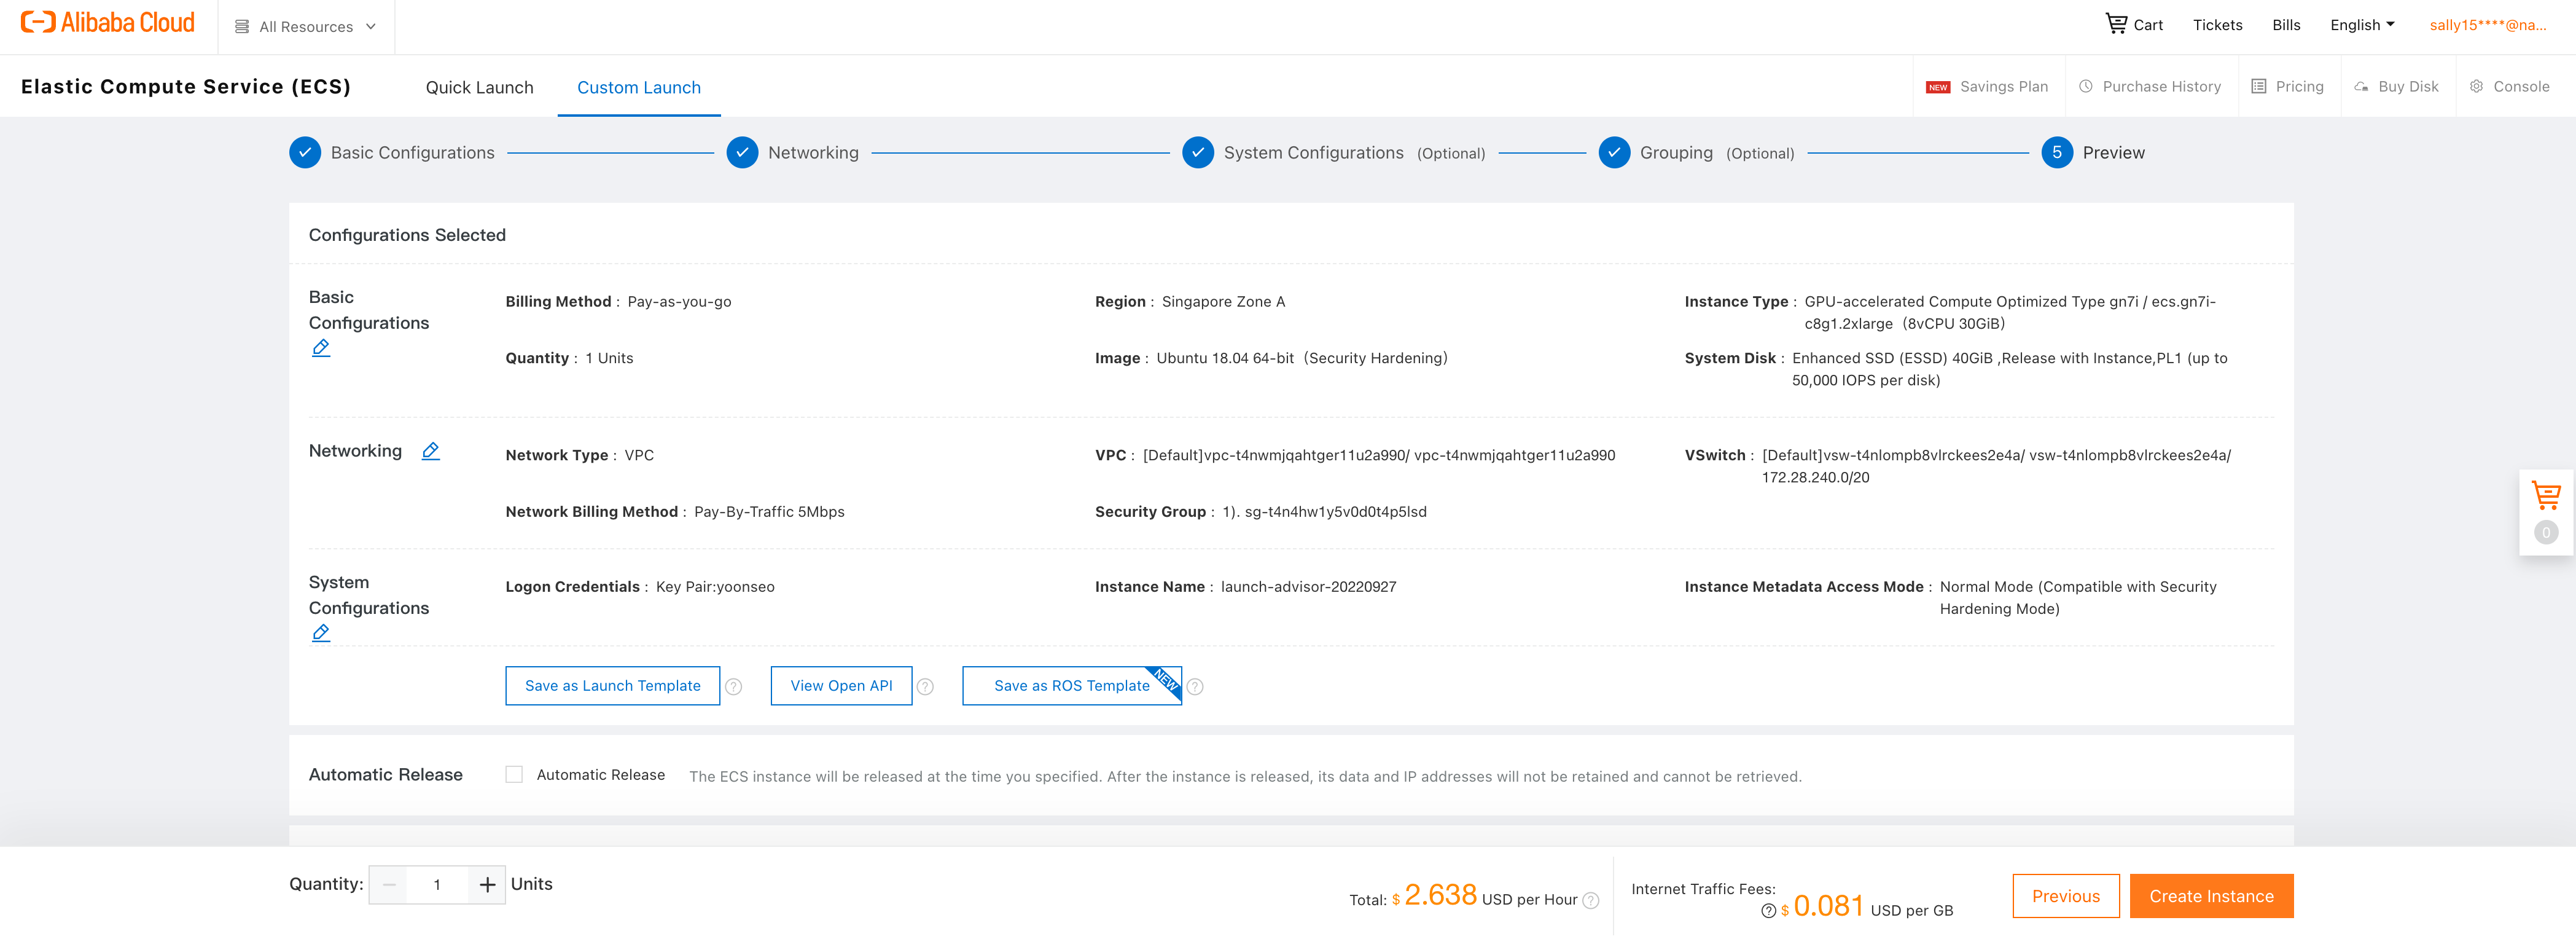Open the floating cart panel on the right edge

(2547, 494)
